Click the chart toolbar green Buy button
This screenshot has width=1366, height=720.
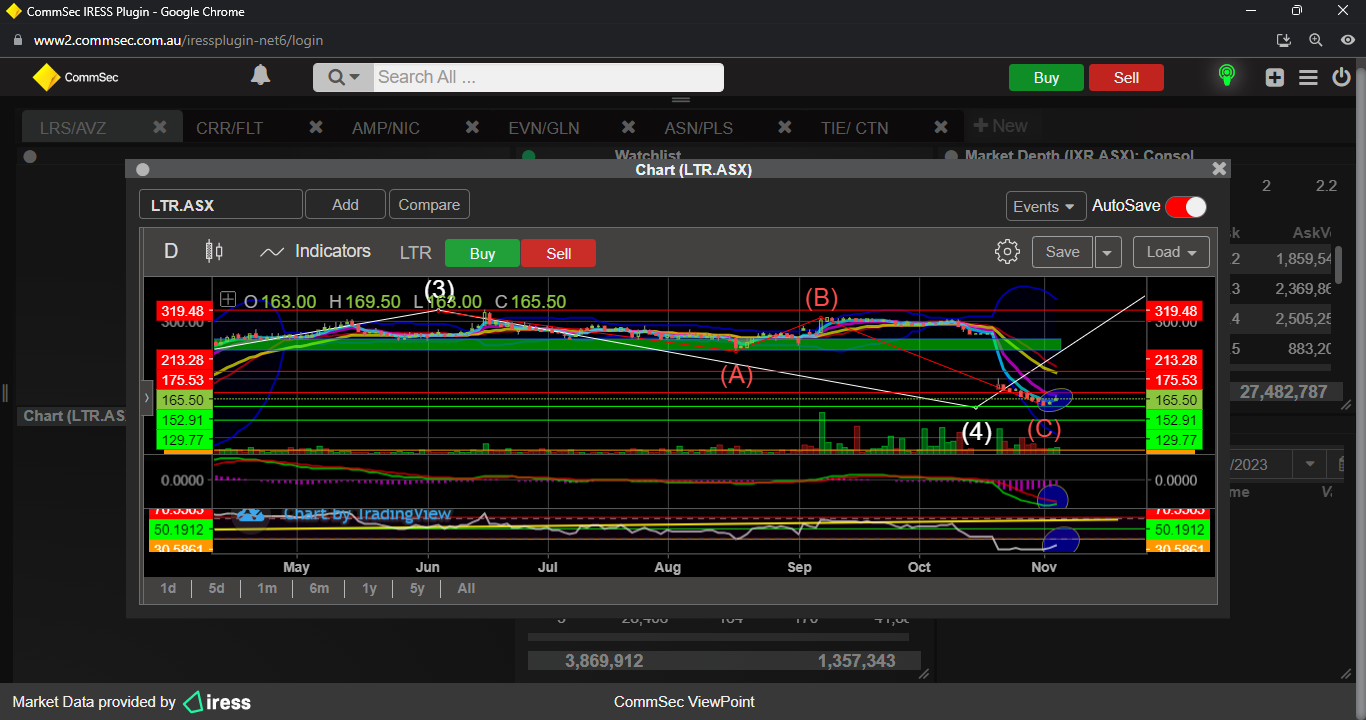pos(482,253)
